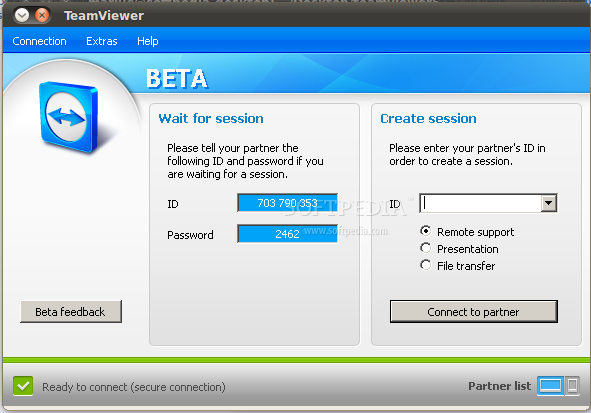Minimize window using title bar arrow button

pos(22,15)
